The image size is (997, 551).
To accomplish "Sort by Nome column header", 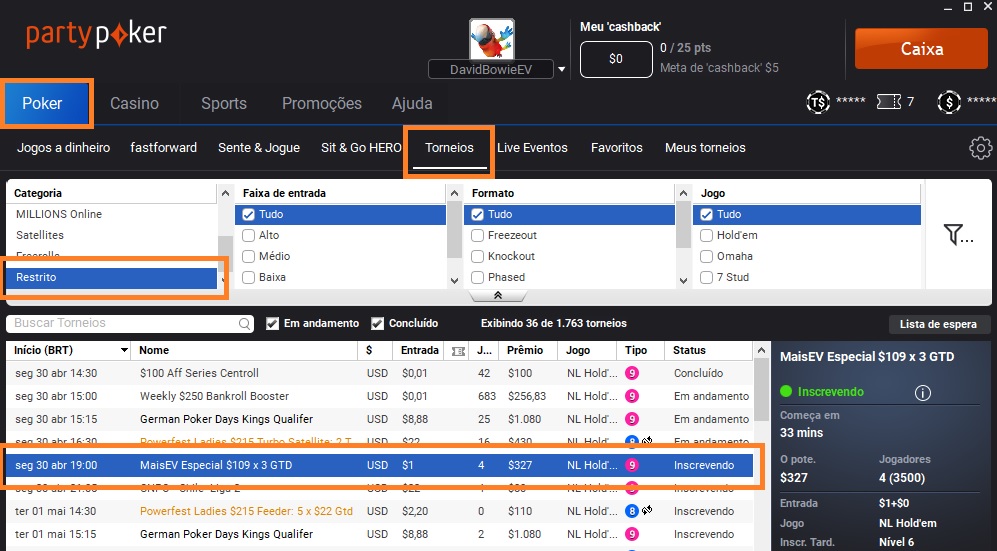I will click(154, 350).
